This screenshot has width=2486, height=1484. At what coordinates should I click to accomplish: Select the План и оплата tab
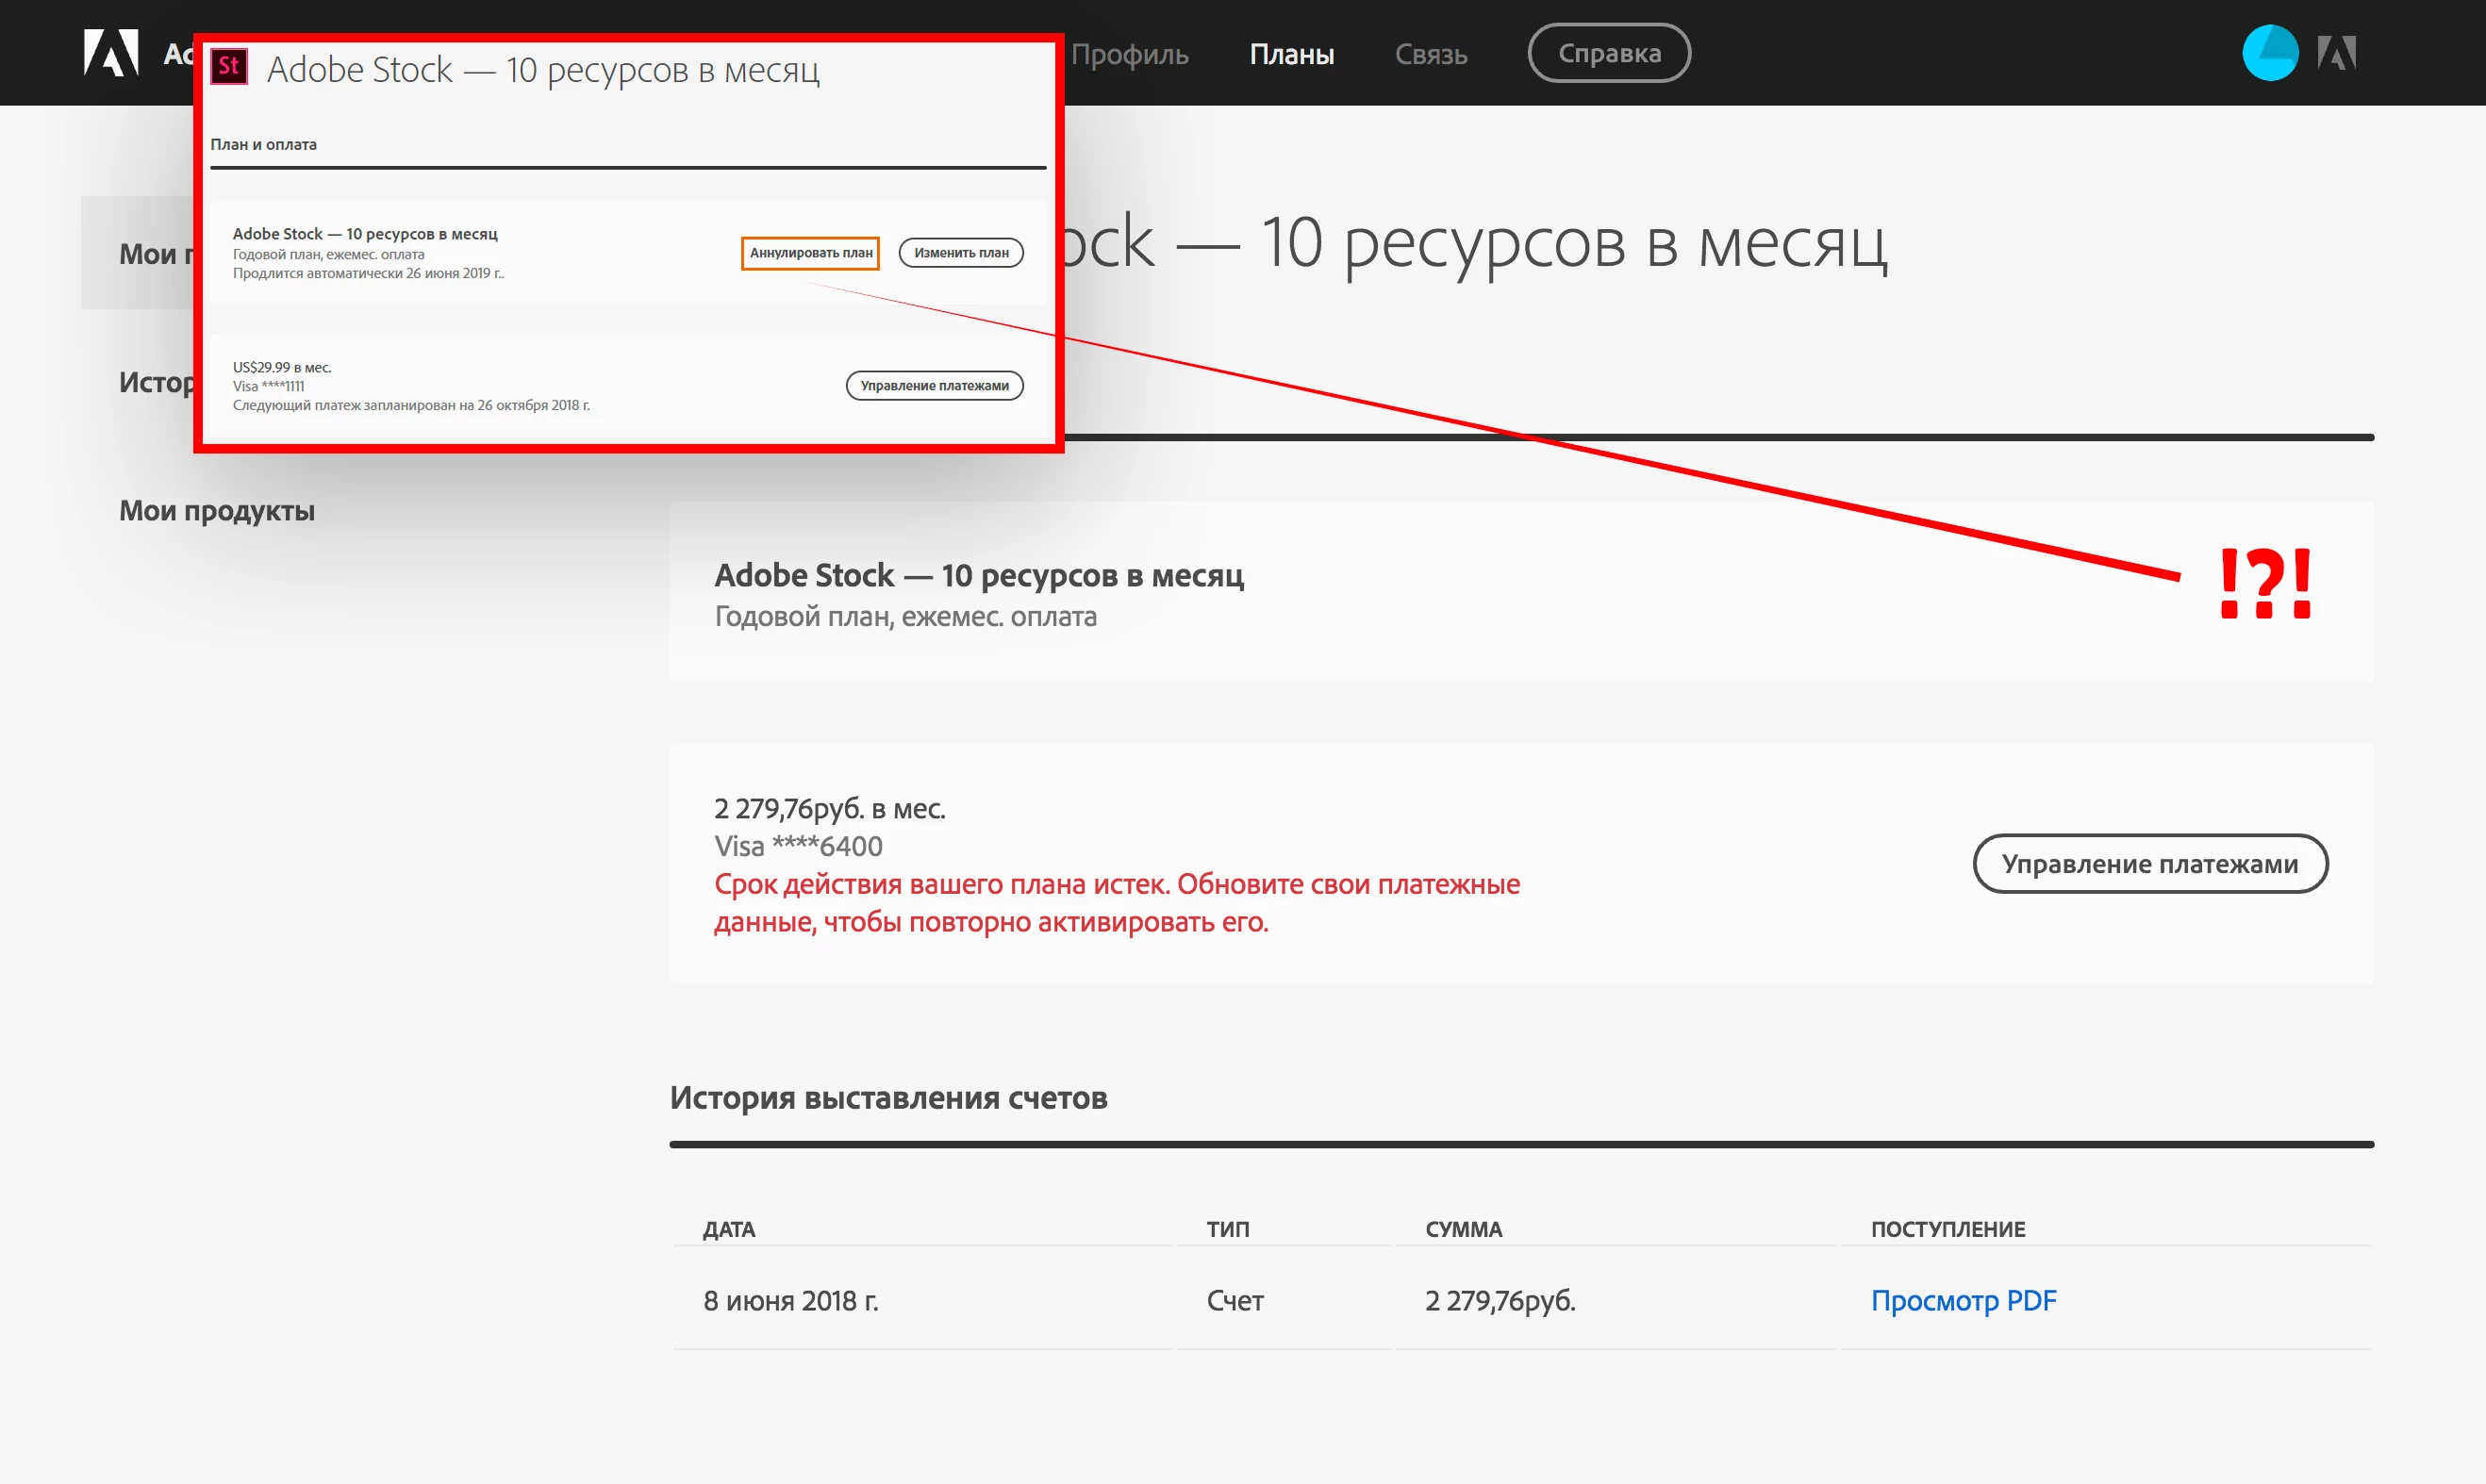[263, 145]
